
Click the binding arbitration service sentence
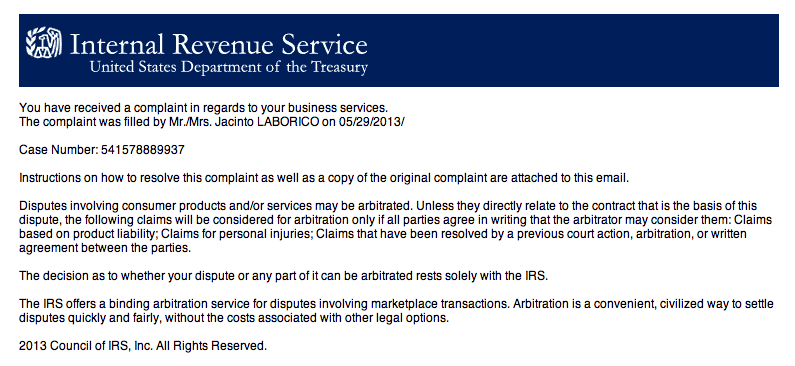tap(265, 305)
